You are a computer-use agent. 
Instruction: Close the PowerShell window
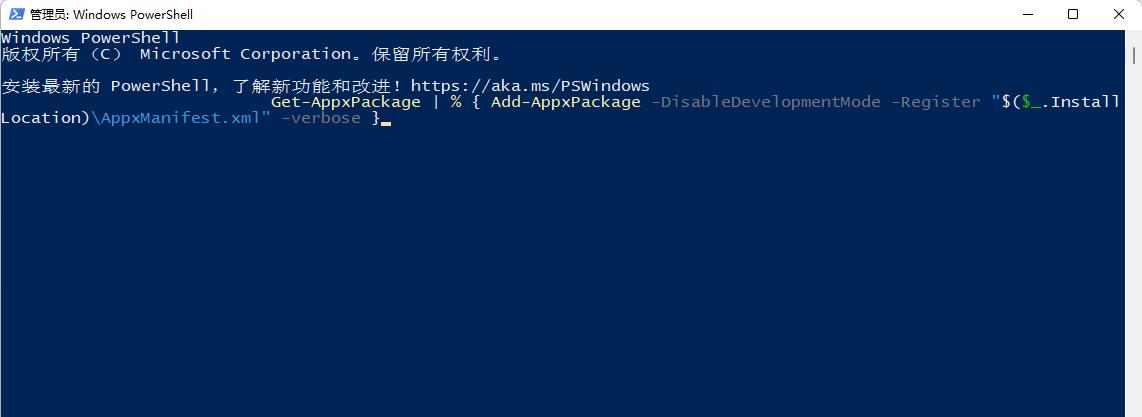click(x=1119, y=15)
